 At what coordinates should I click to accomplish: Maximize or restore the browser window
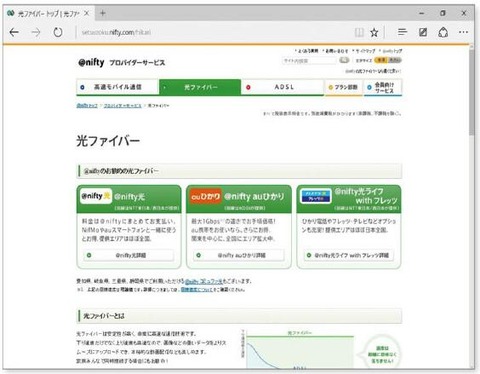click(x=443, y=13)
